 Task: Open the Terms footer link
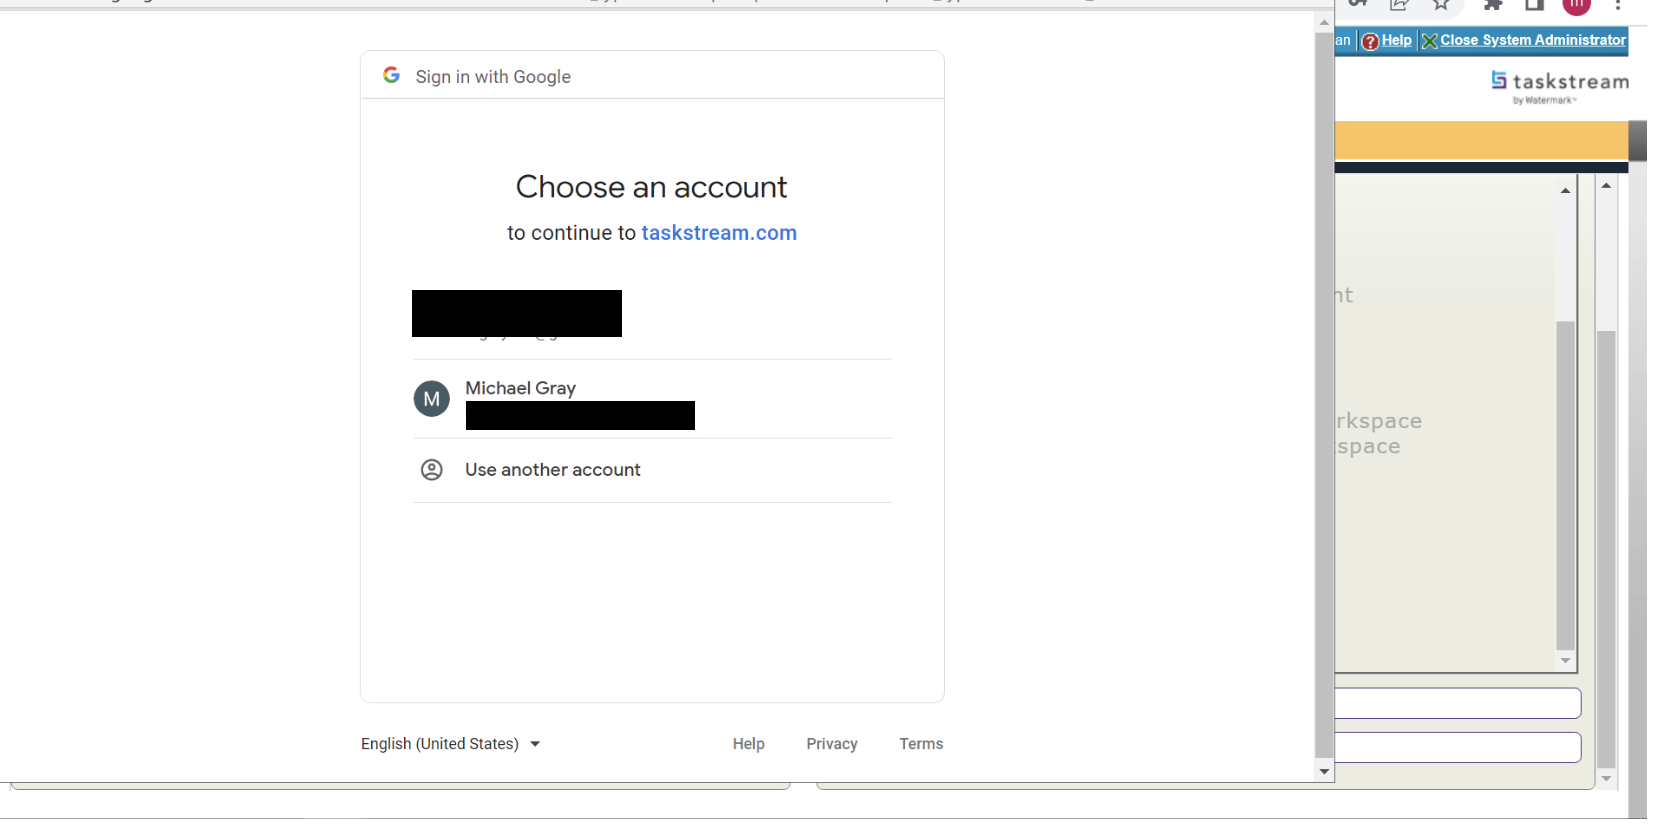tap(921, 744)
